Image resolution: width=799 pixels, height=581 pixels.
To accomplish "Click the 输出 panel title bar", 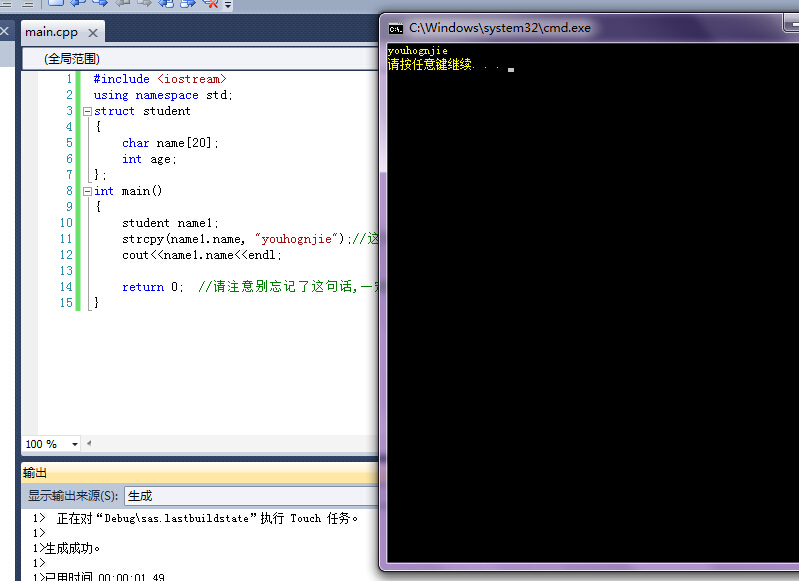I will pos(200,473).
